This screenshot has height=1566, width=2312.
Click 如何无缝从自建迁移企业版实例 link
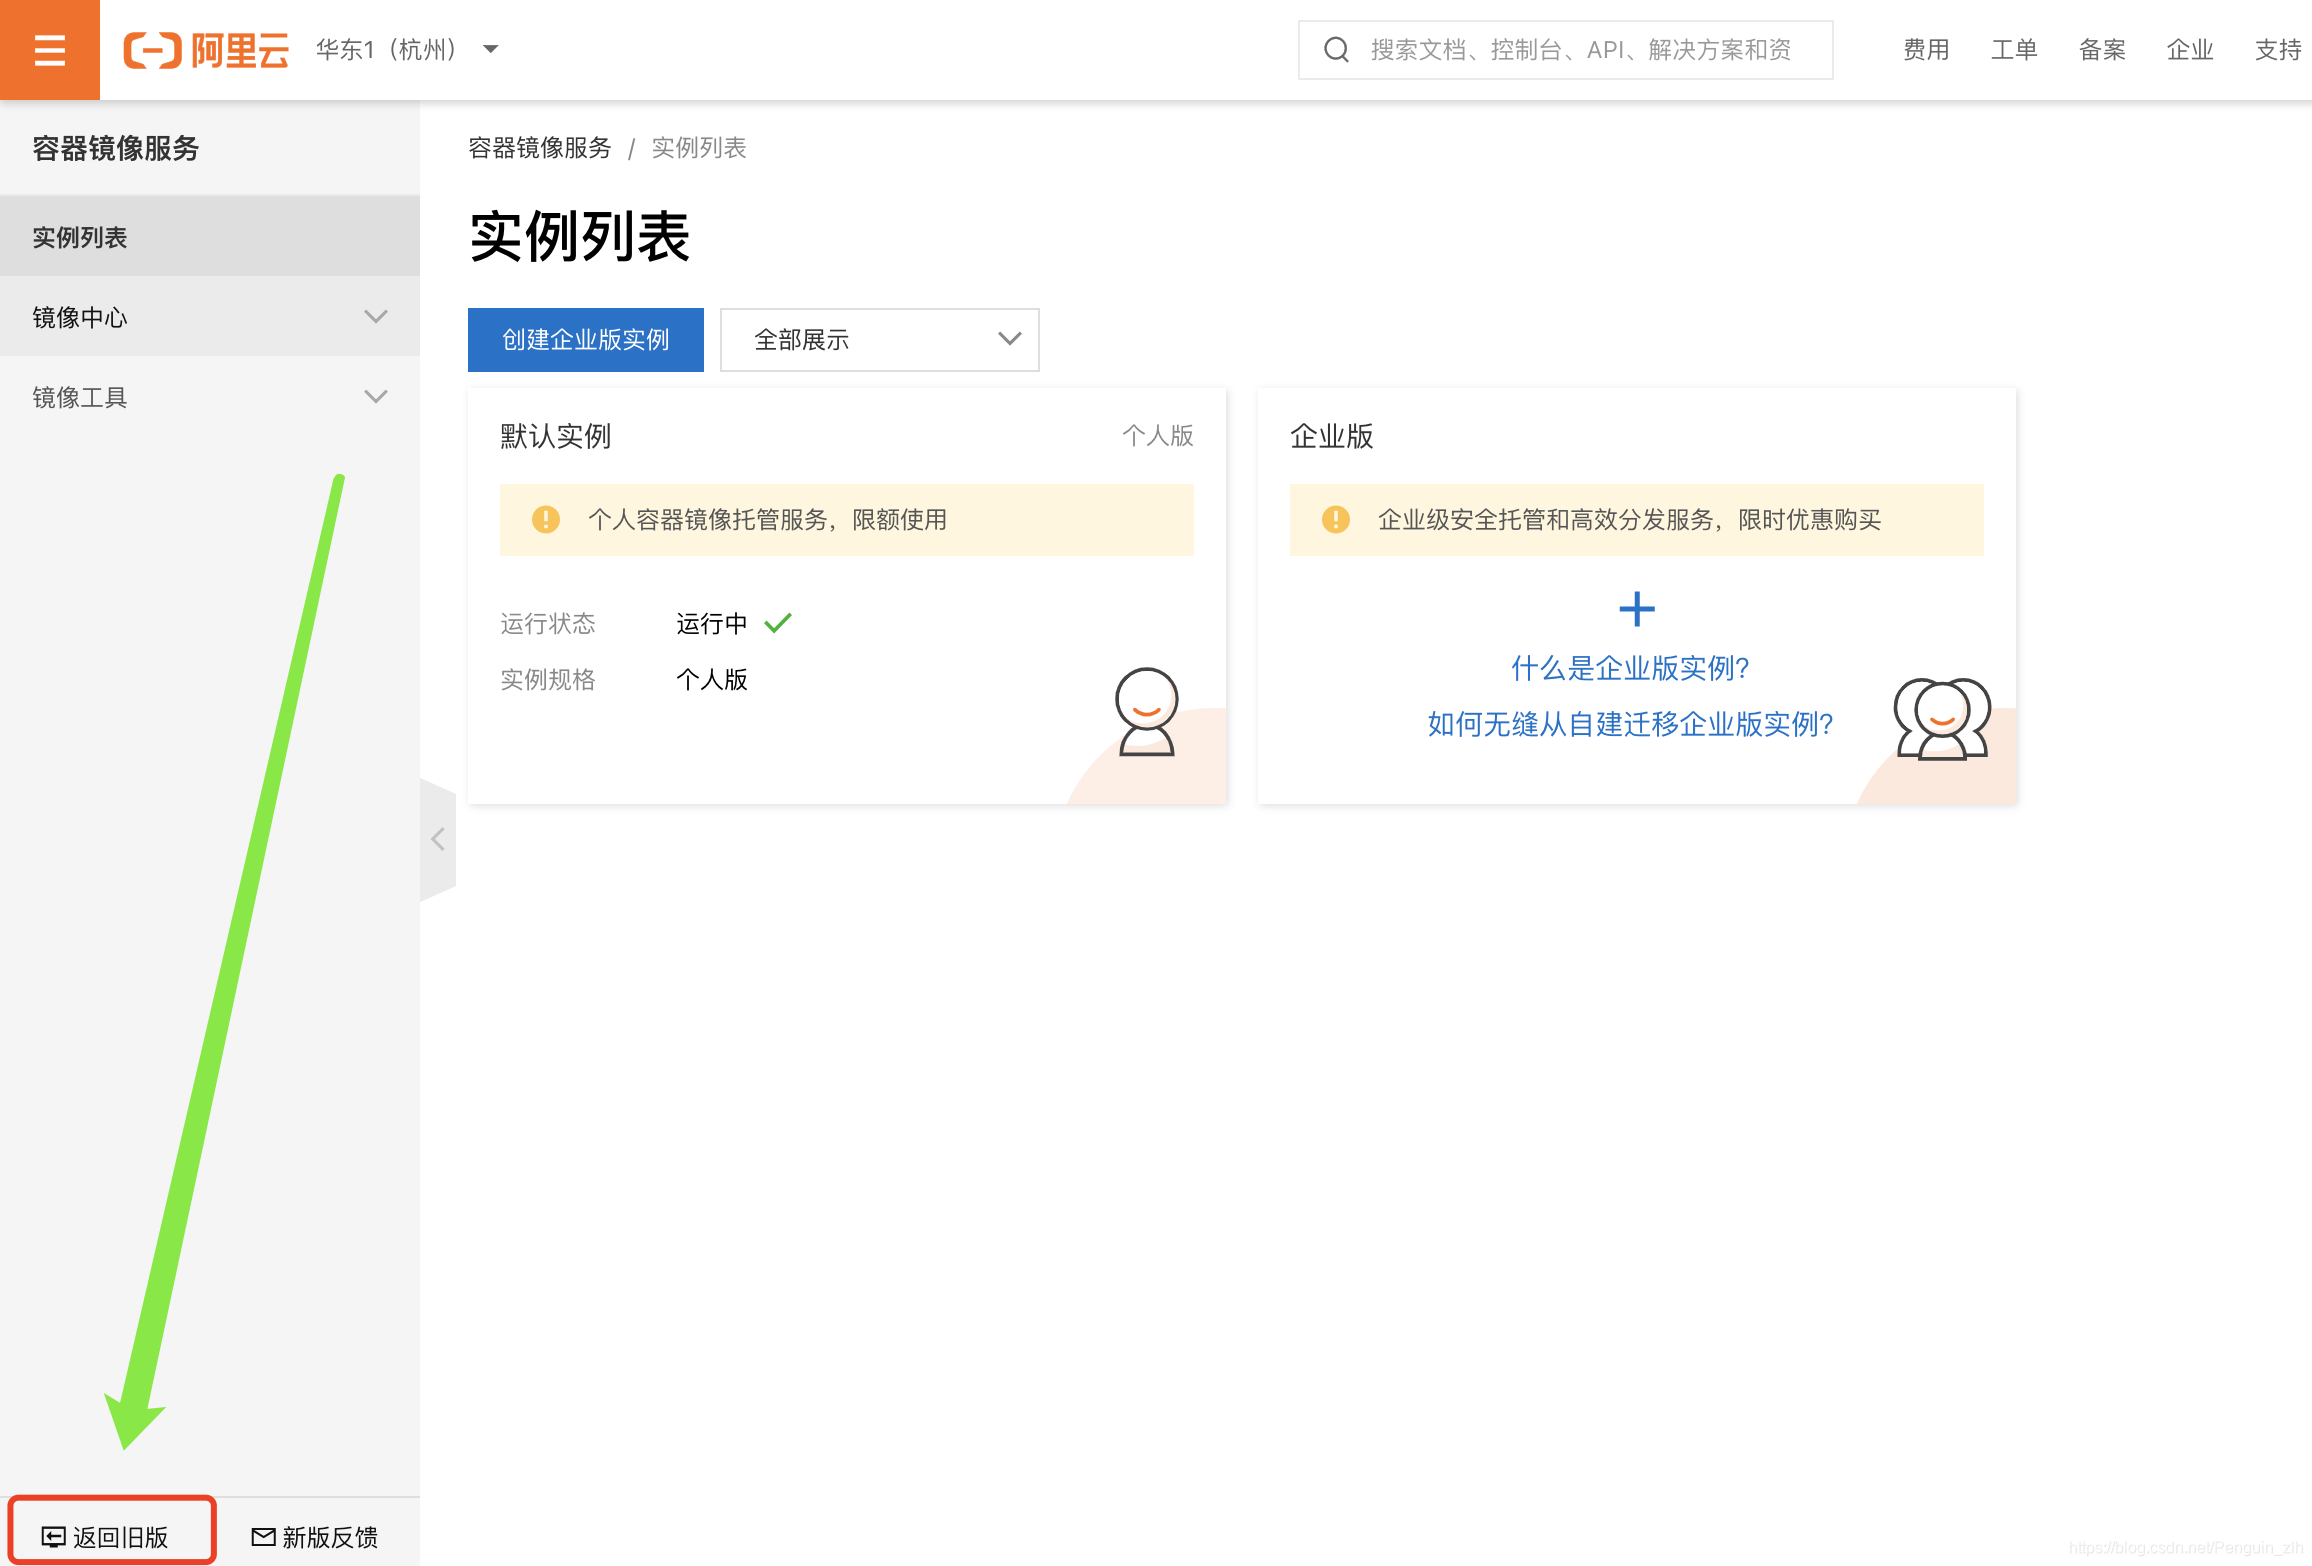pos(1630,725)
